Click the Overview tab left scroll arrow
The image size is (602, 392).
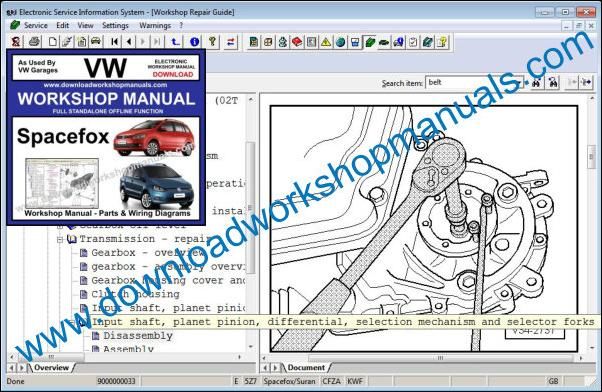click(11, 368)
